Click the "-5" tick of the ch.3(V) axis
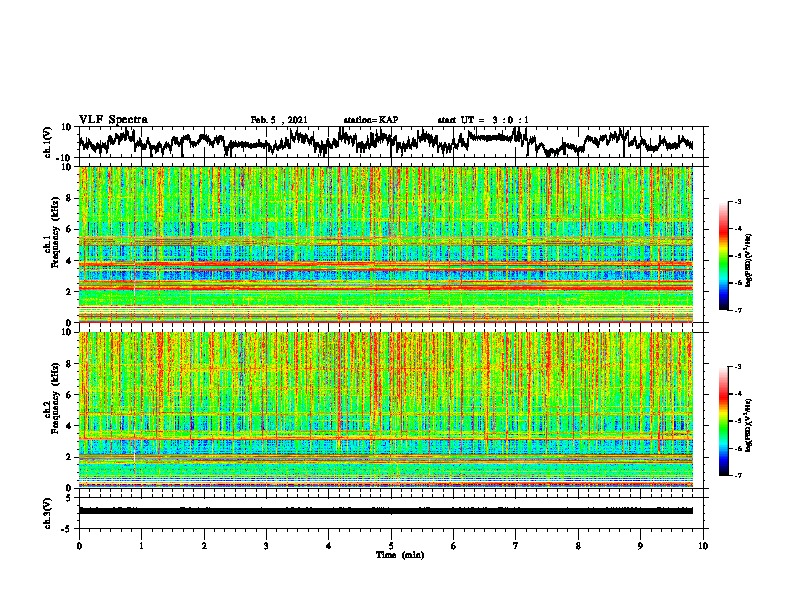Viewport: 792px width, 612px height. point(67,529)
